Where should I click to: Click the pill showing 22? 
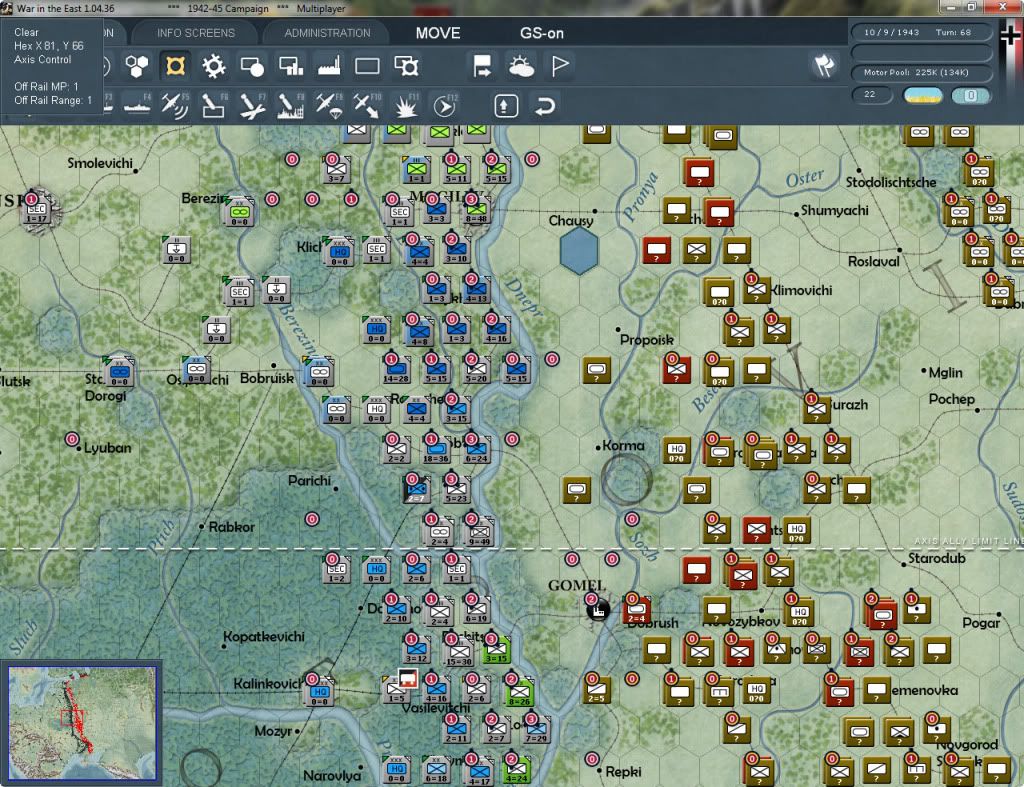pos(872,95)
